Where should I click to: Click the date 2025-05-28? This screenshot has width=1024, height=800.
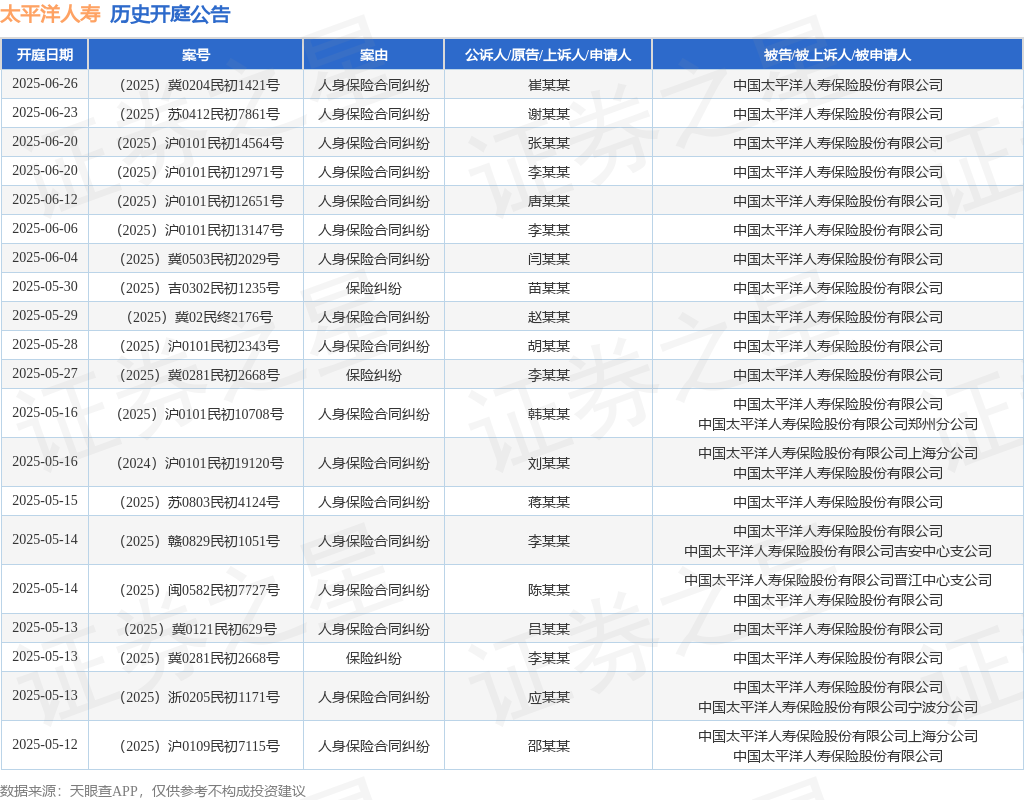[44, 345]
